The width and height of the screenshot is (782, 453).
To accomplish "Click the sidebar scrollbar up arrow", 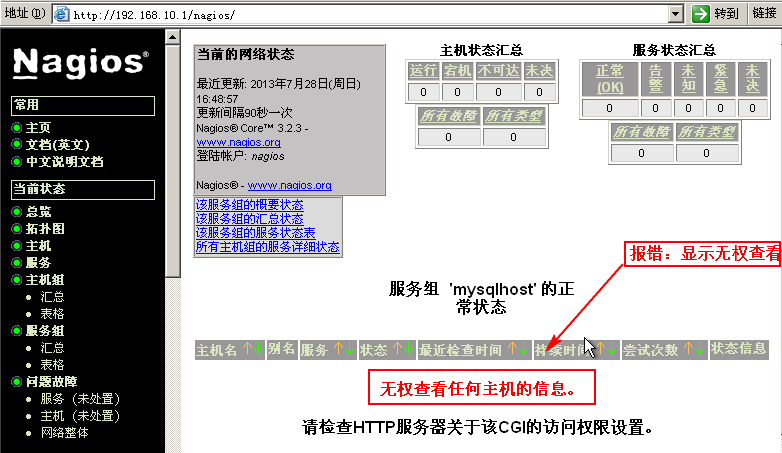I will (x=173, y=37).
